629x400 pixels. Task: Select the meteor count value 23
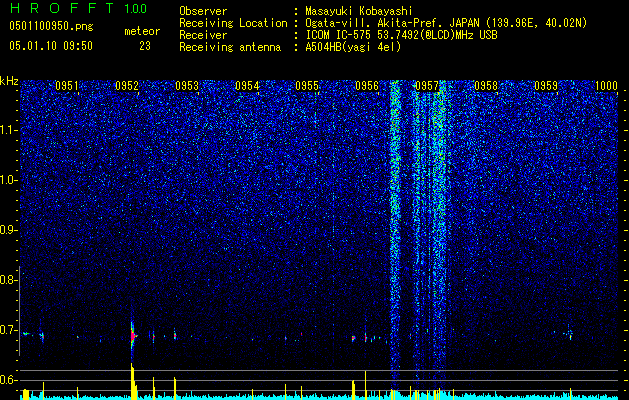pyautogui.click(x=145, y=46)
